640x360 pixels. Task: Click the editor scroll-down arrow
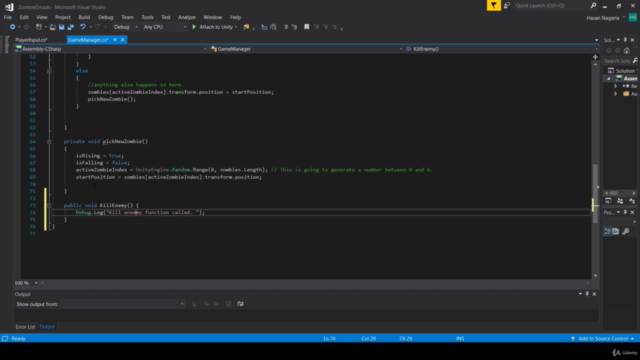point(595,276)
